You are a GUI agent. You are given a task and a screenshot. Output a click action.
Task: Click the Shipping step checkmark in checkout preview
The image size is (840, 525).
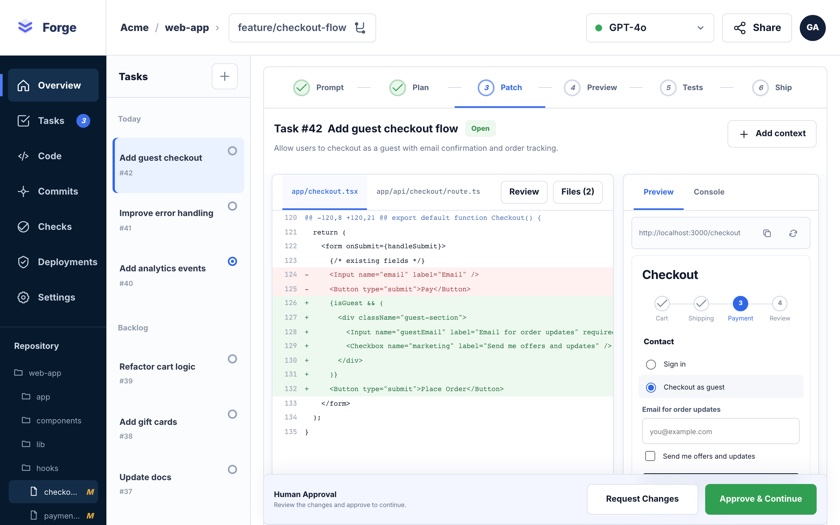701,303
